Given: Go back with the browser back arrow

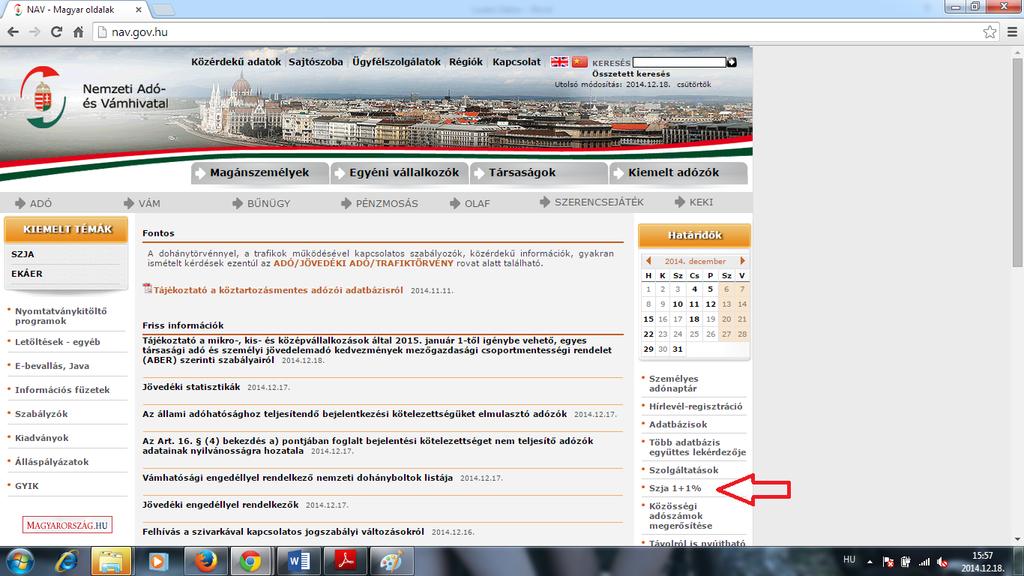Looking at the screenshot, I should (13, 32).
